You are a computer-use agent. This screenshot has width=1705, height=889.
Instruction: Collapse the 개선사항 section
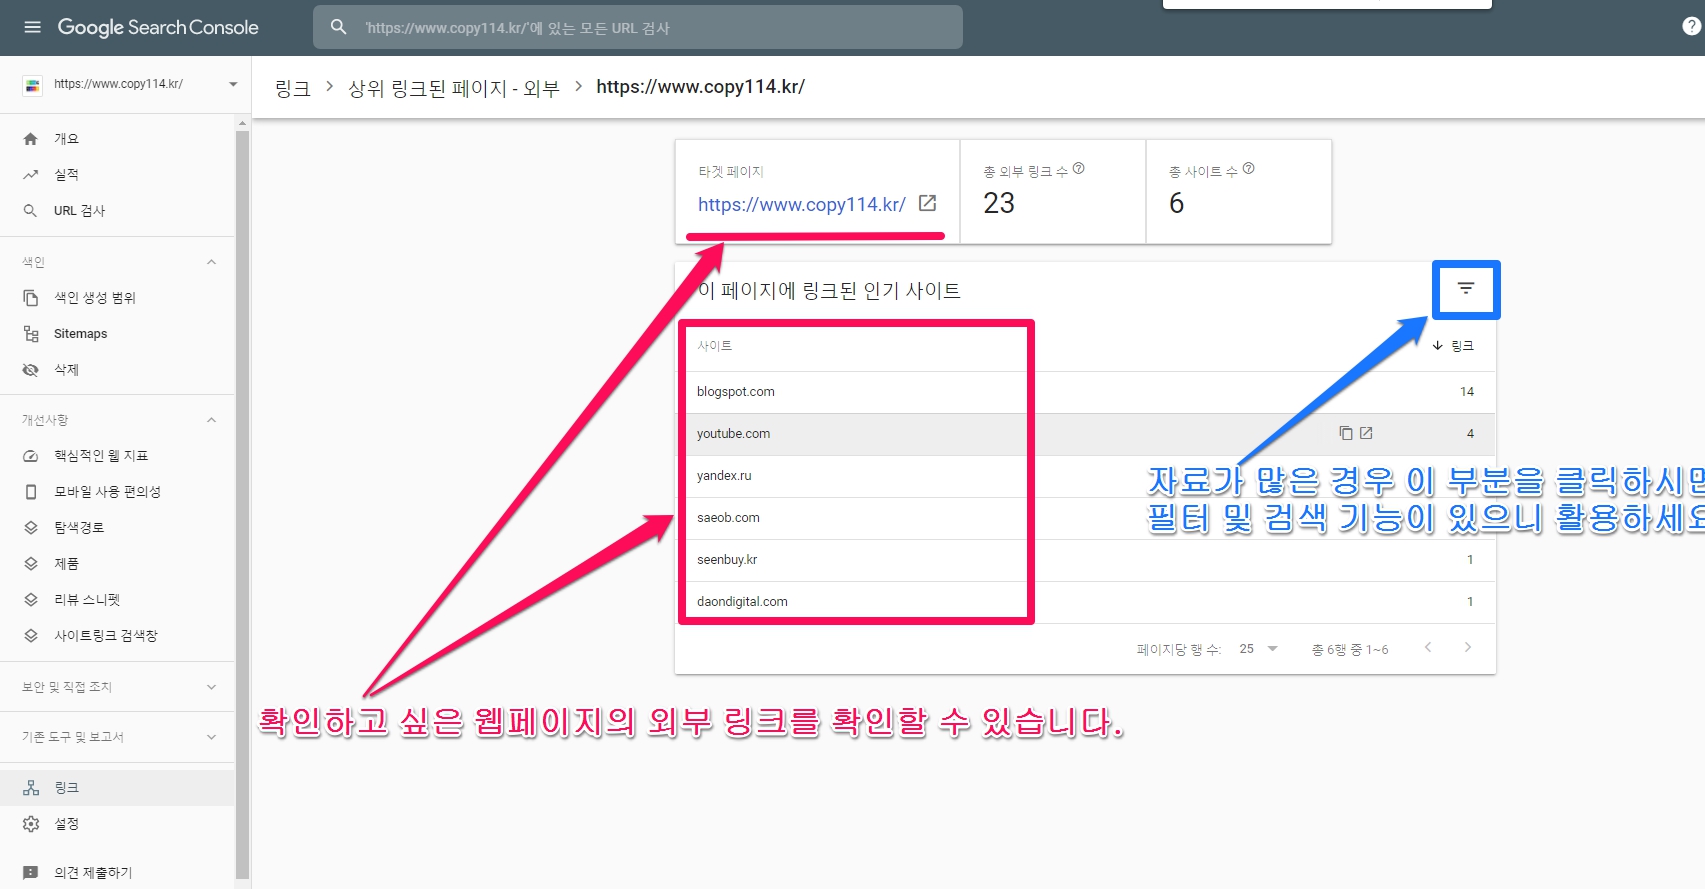click(x=211, y=420)
